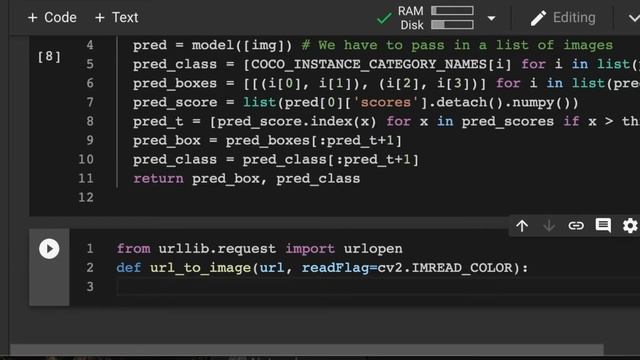The height and width of the screenshot is (360, 640).
Task: Click the 'We have to pass' comment
Action: coord(457,45)
